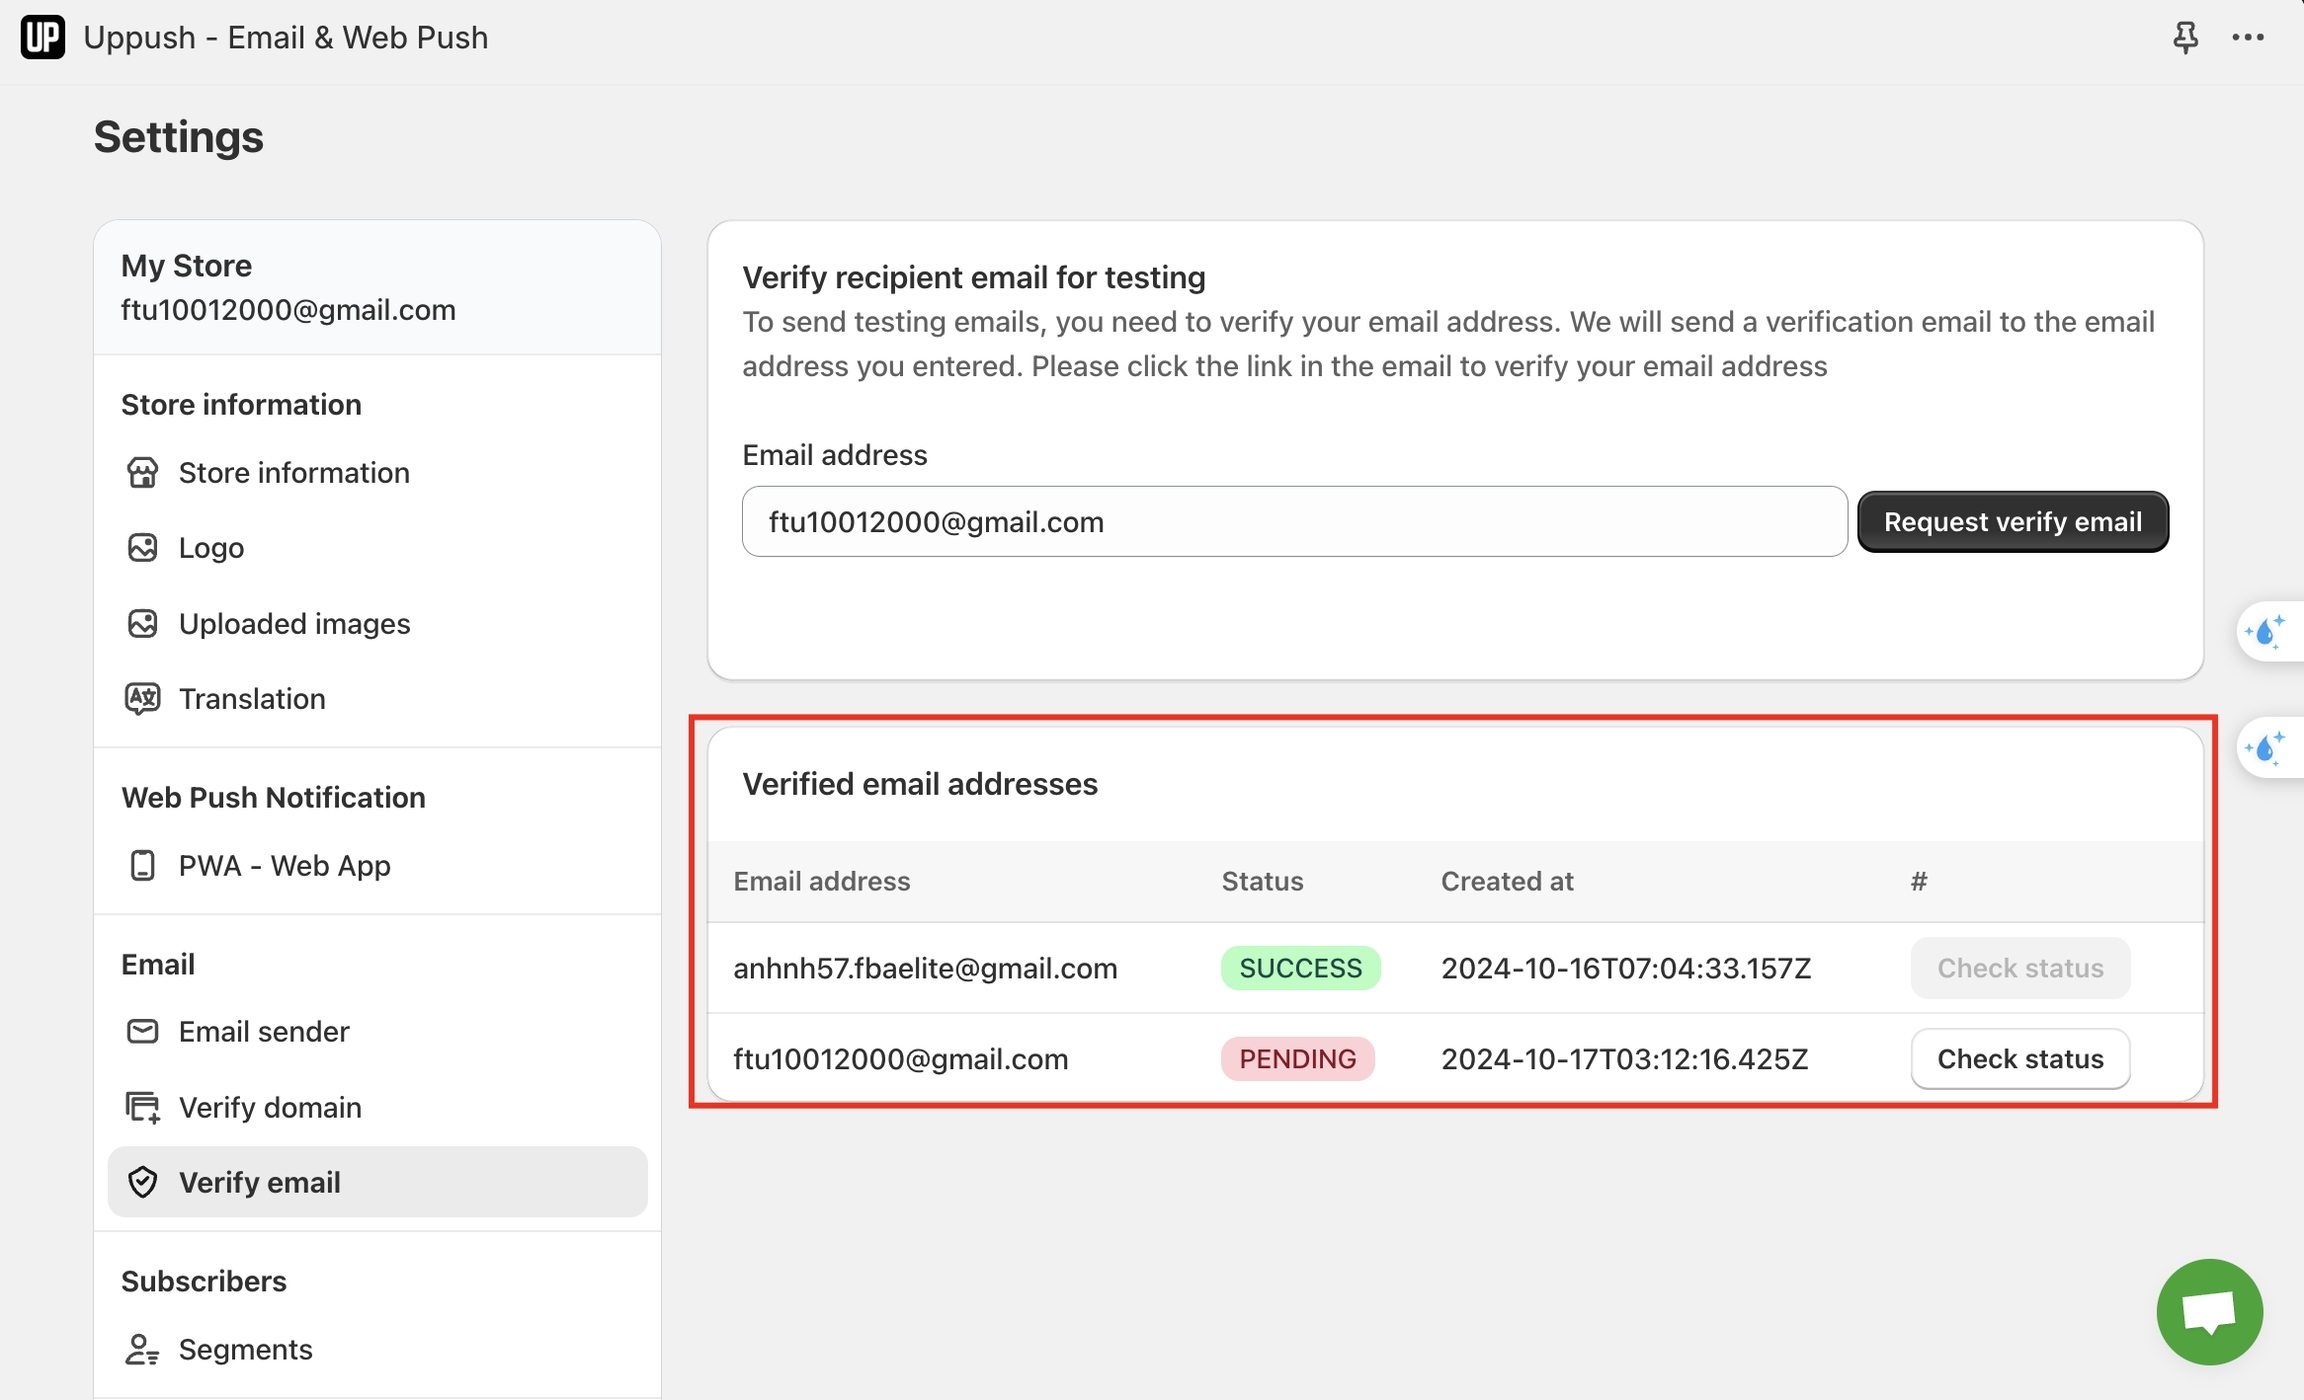The width and height of the screenshot is (2304, 1400).
Task: Check status for ftu10012000@gmail.com
Action: (x=2019, y=1058)
